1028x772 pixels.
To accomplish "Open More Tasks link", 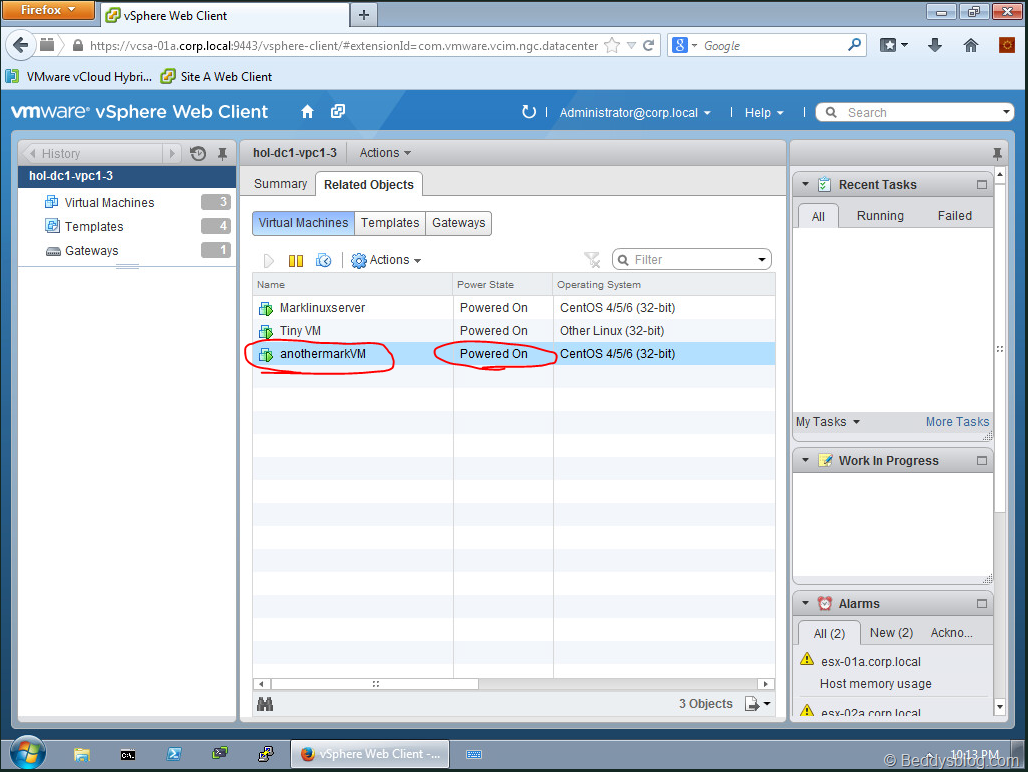I will 957,422.
